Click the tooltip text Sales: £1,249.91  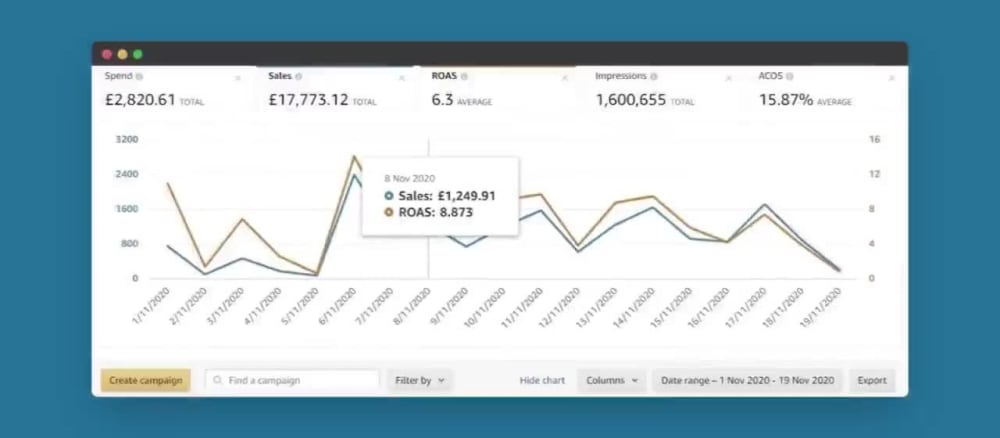pyautogui.click(x=447, y=196)
